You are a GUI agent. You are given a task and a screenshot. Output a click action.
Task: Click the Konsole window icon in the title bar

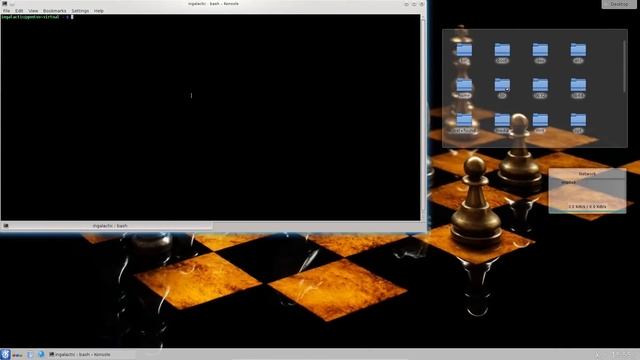coord(4,4)
